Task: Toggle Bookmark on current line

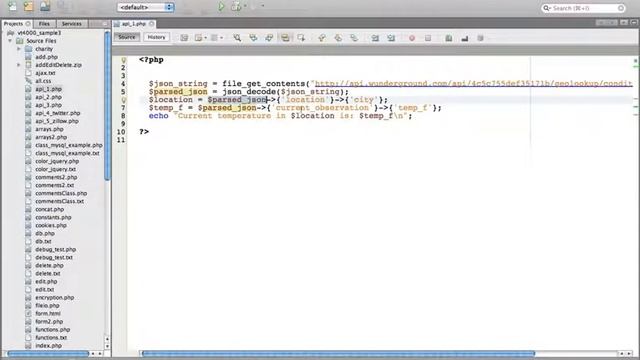Action: pyautogui.click(x=354, y=38)
